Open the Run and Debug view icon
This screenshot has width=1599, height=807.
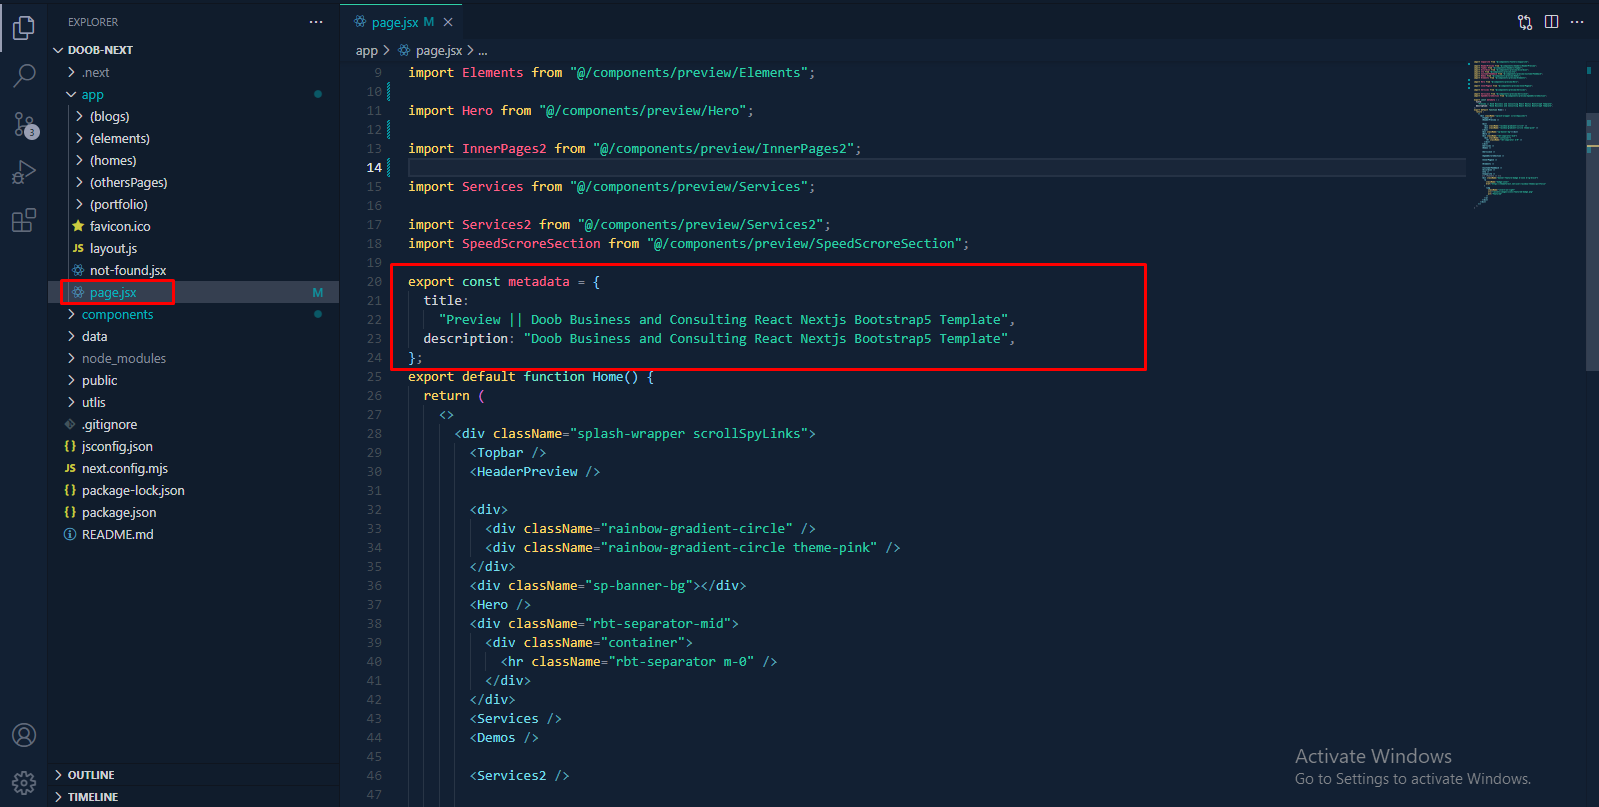click(24, 172)
